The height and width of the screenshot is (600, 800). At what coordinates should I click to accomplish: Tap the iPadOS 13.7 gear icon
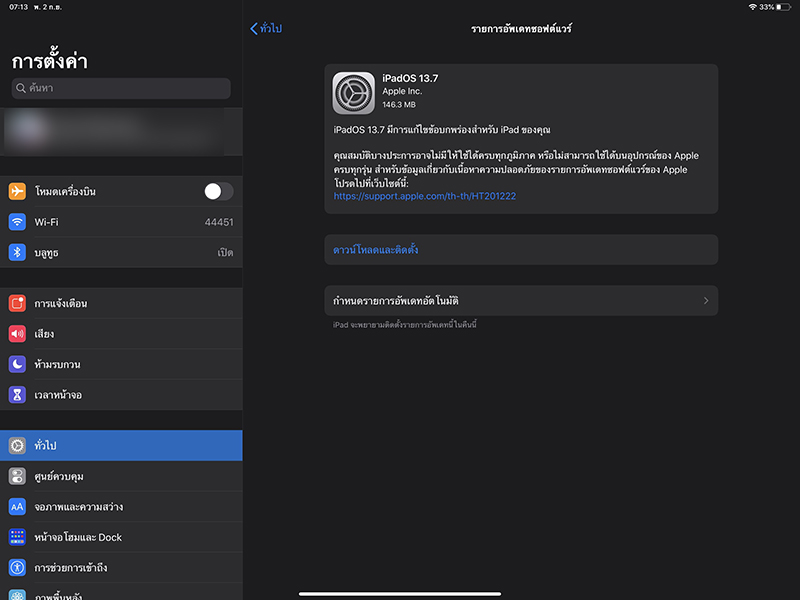click(x=353, y=93)
